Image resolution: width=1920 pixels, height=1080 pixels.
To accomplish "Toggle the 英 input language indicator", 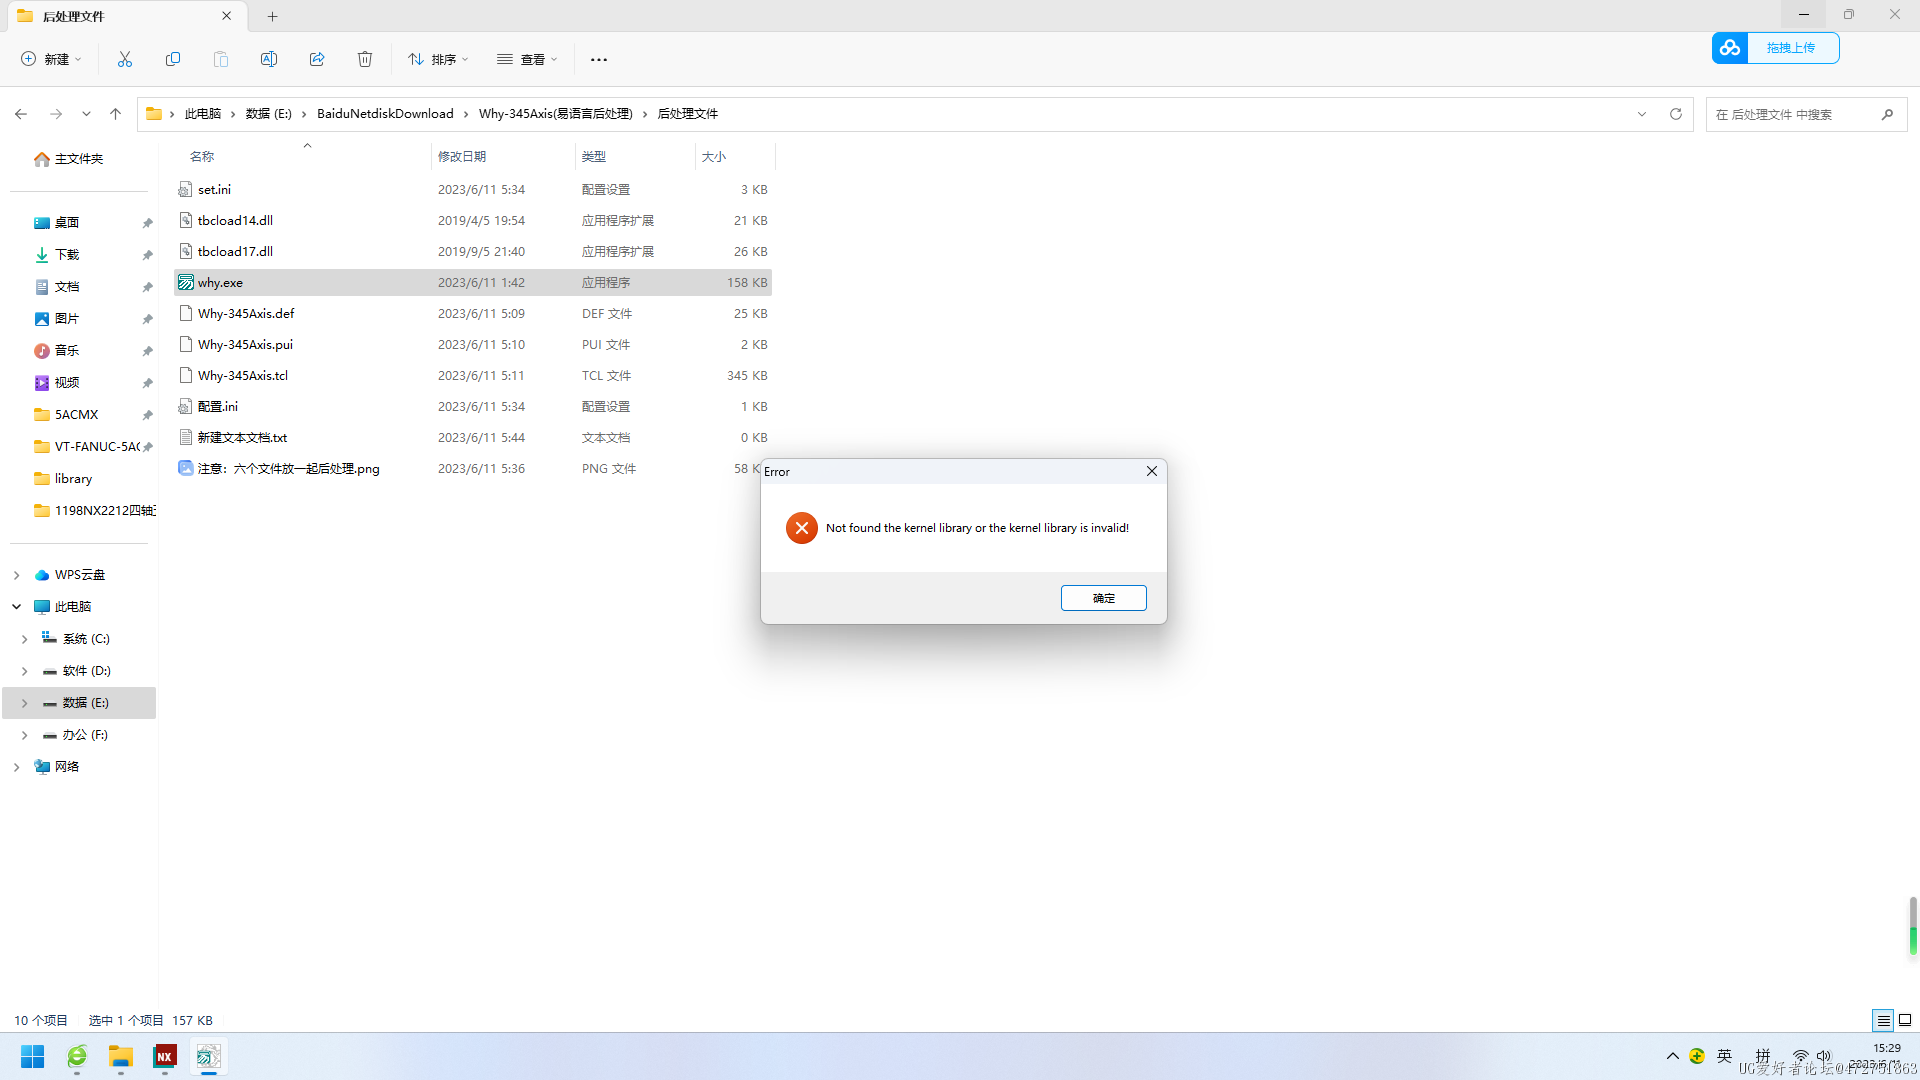I will tap(1725, 1056).
